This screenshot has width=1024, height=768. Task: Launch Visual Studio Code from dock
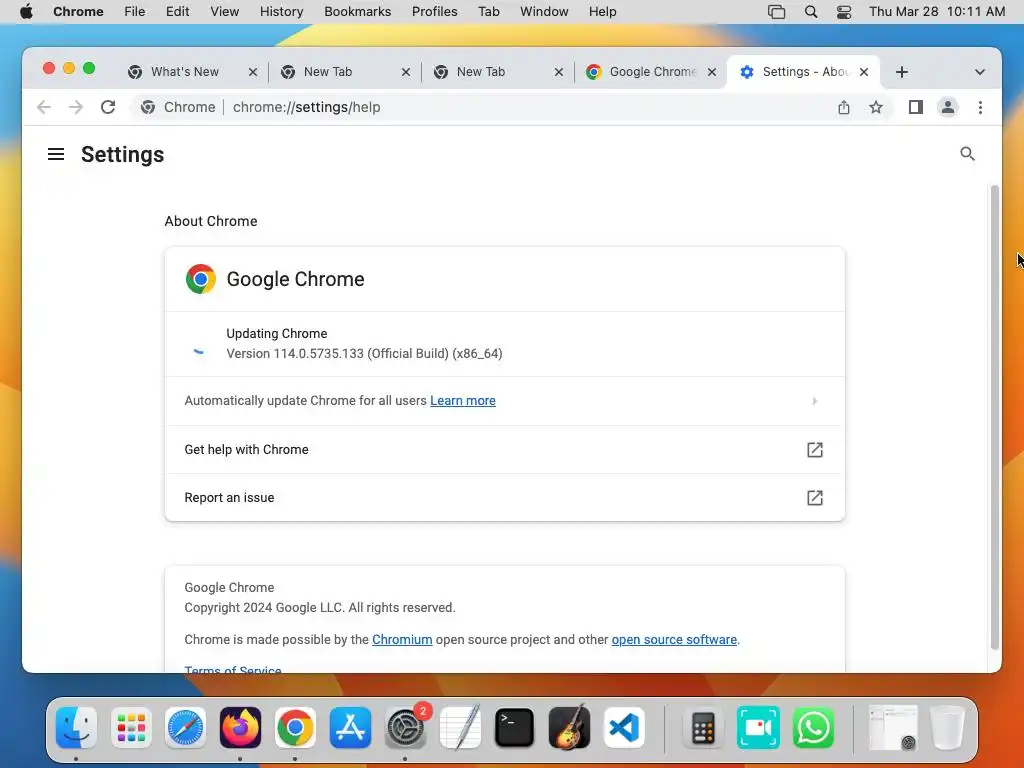click(624, 727)
